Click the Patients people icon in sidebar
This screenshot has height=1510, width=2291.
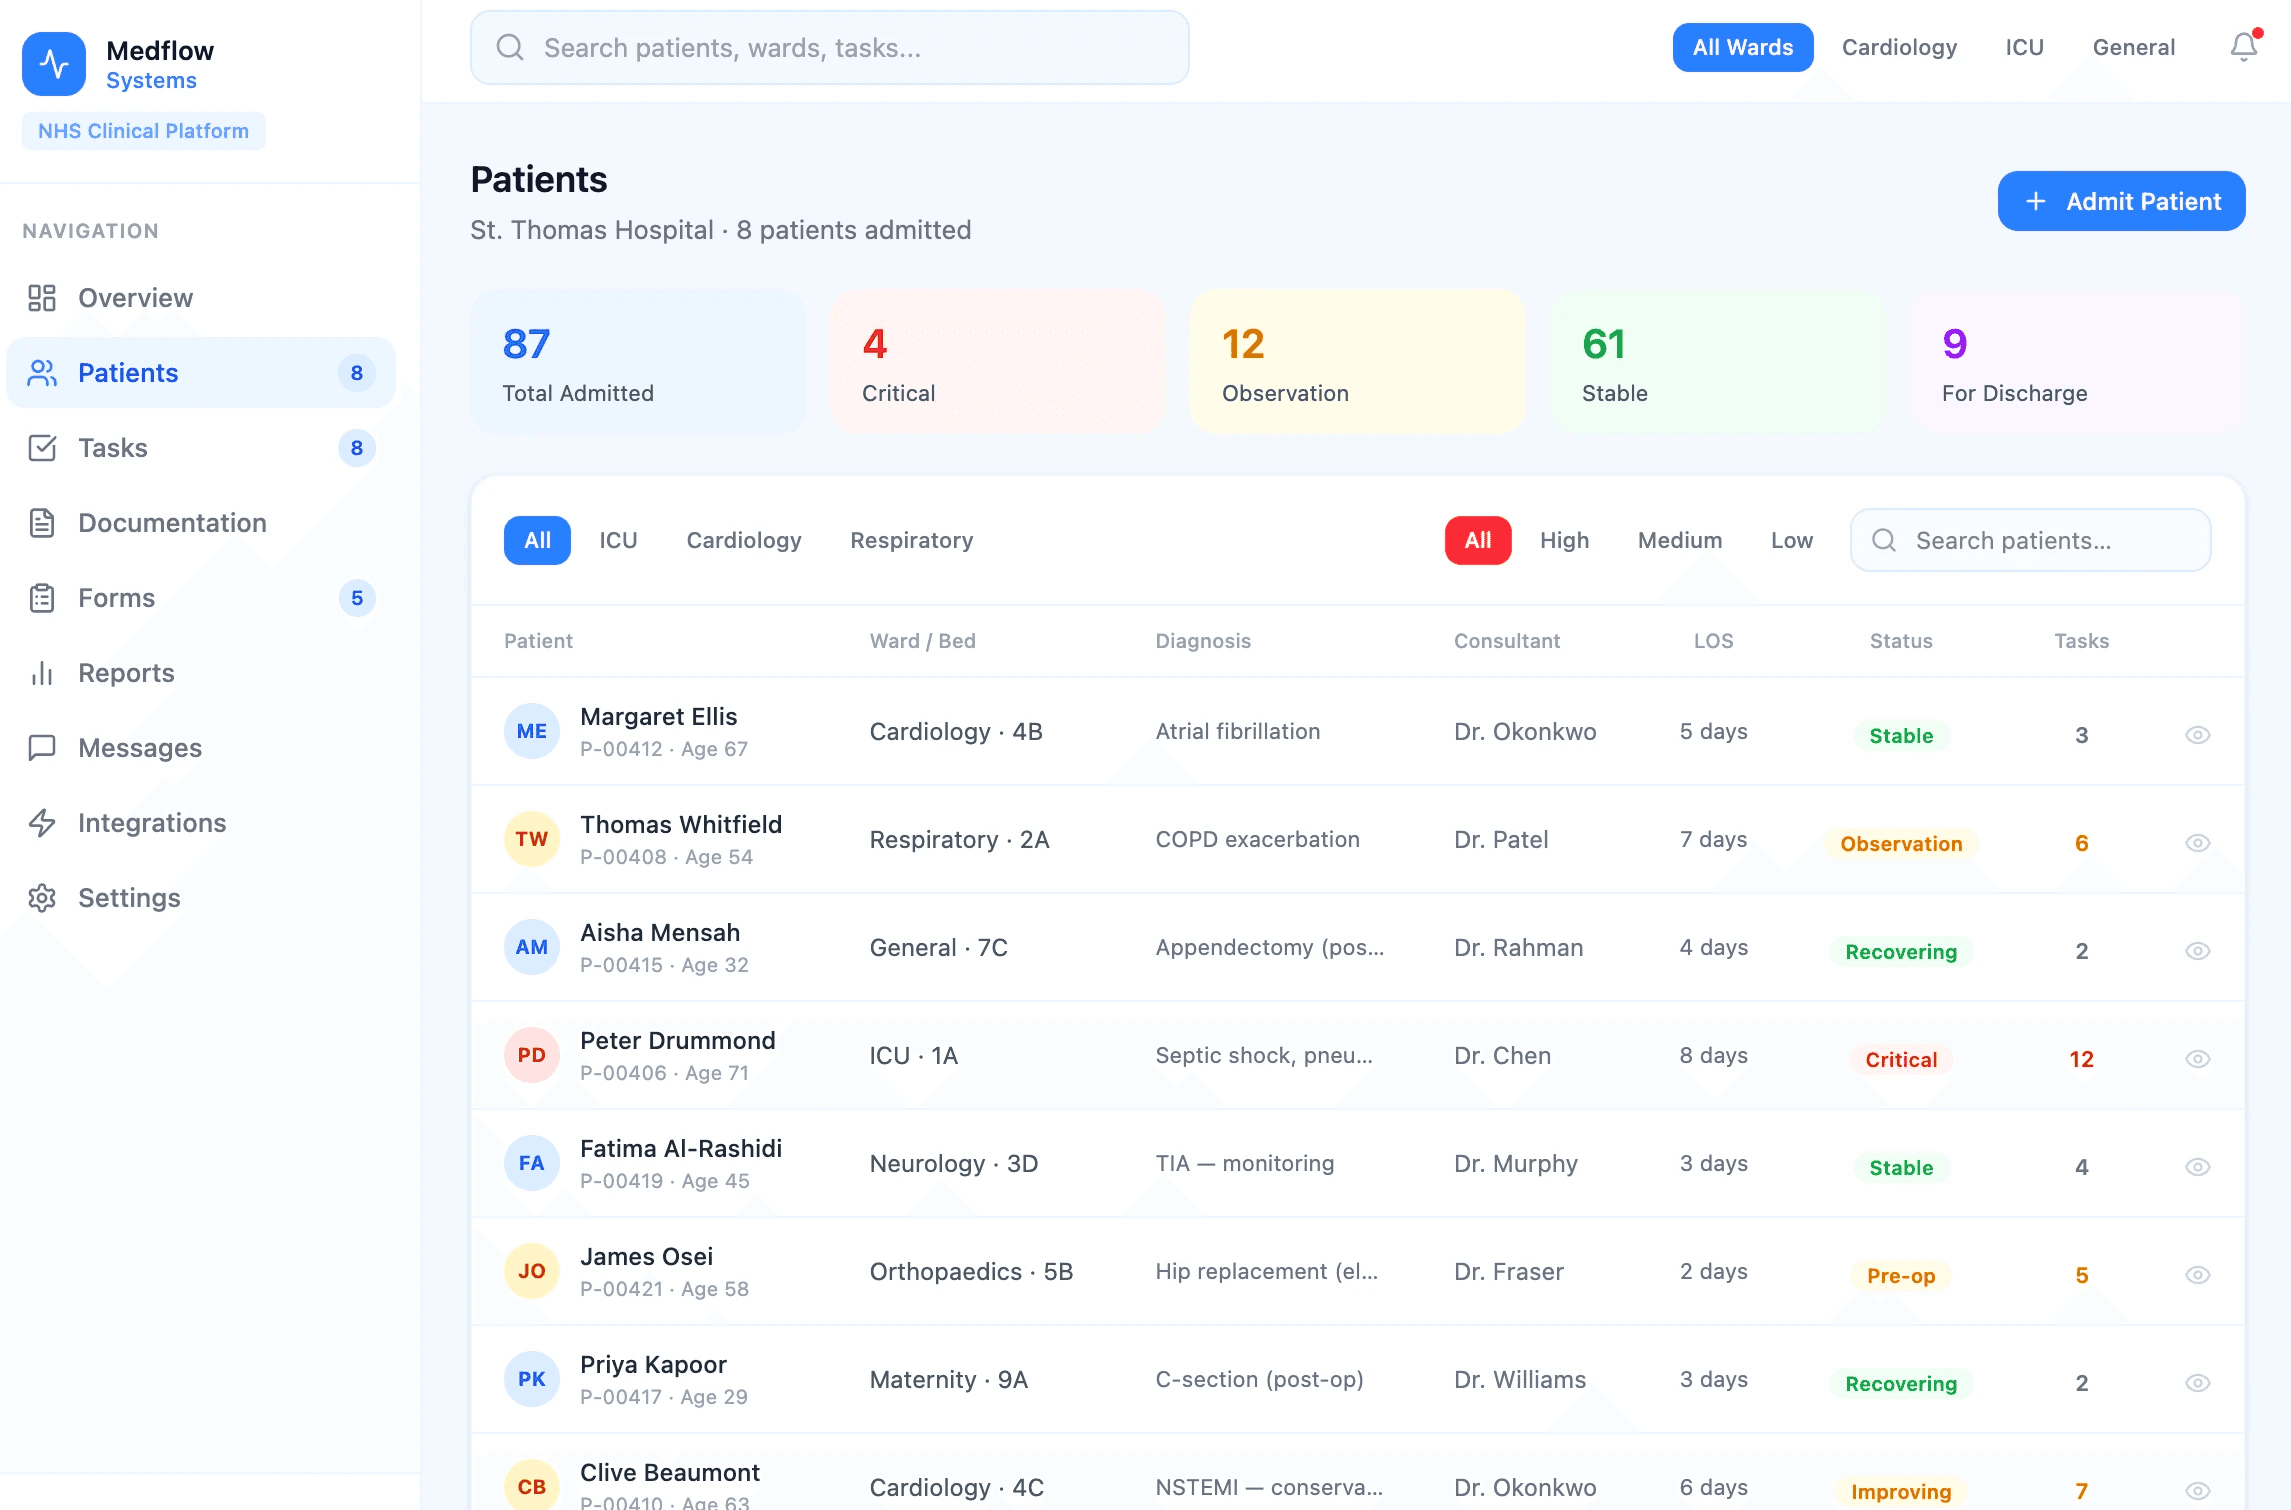[x=42, y=373]
